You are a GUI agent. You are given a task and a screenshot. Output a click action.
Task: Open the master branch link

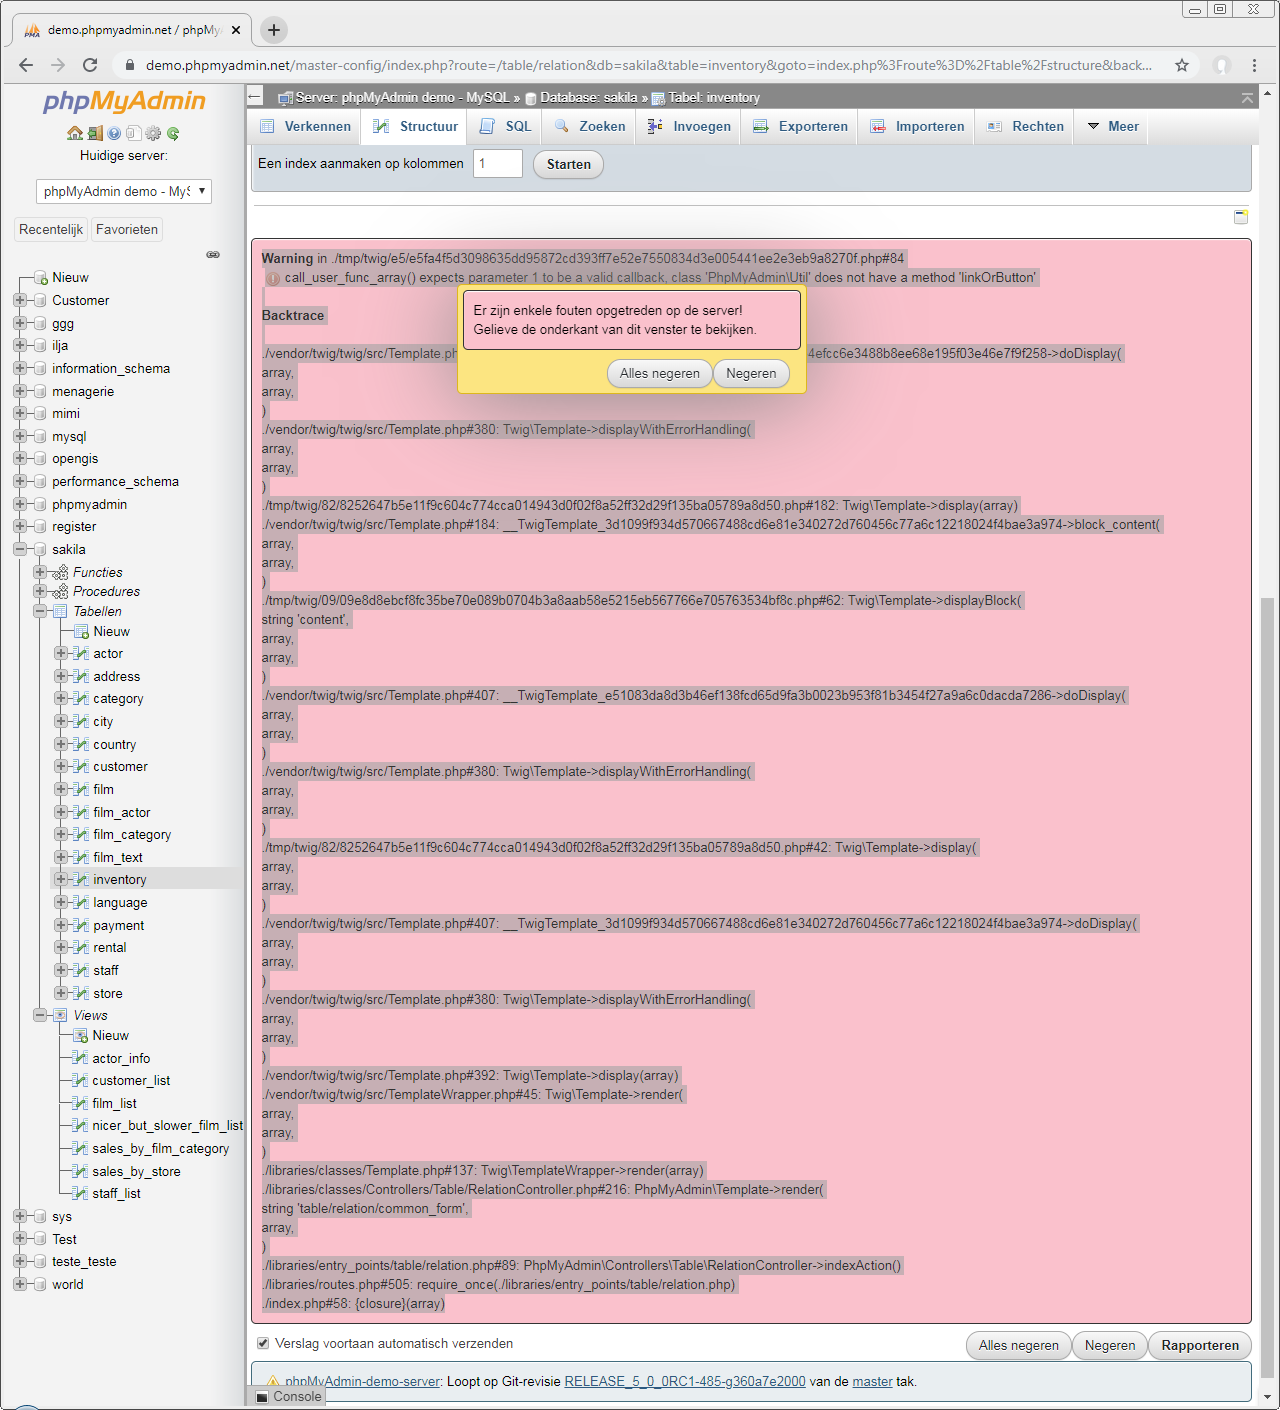click(x=872, y=1381)
